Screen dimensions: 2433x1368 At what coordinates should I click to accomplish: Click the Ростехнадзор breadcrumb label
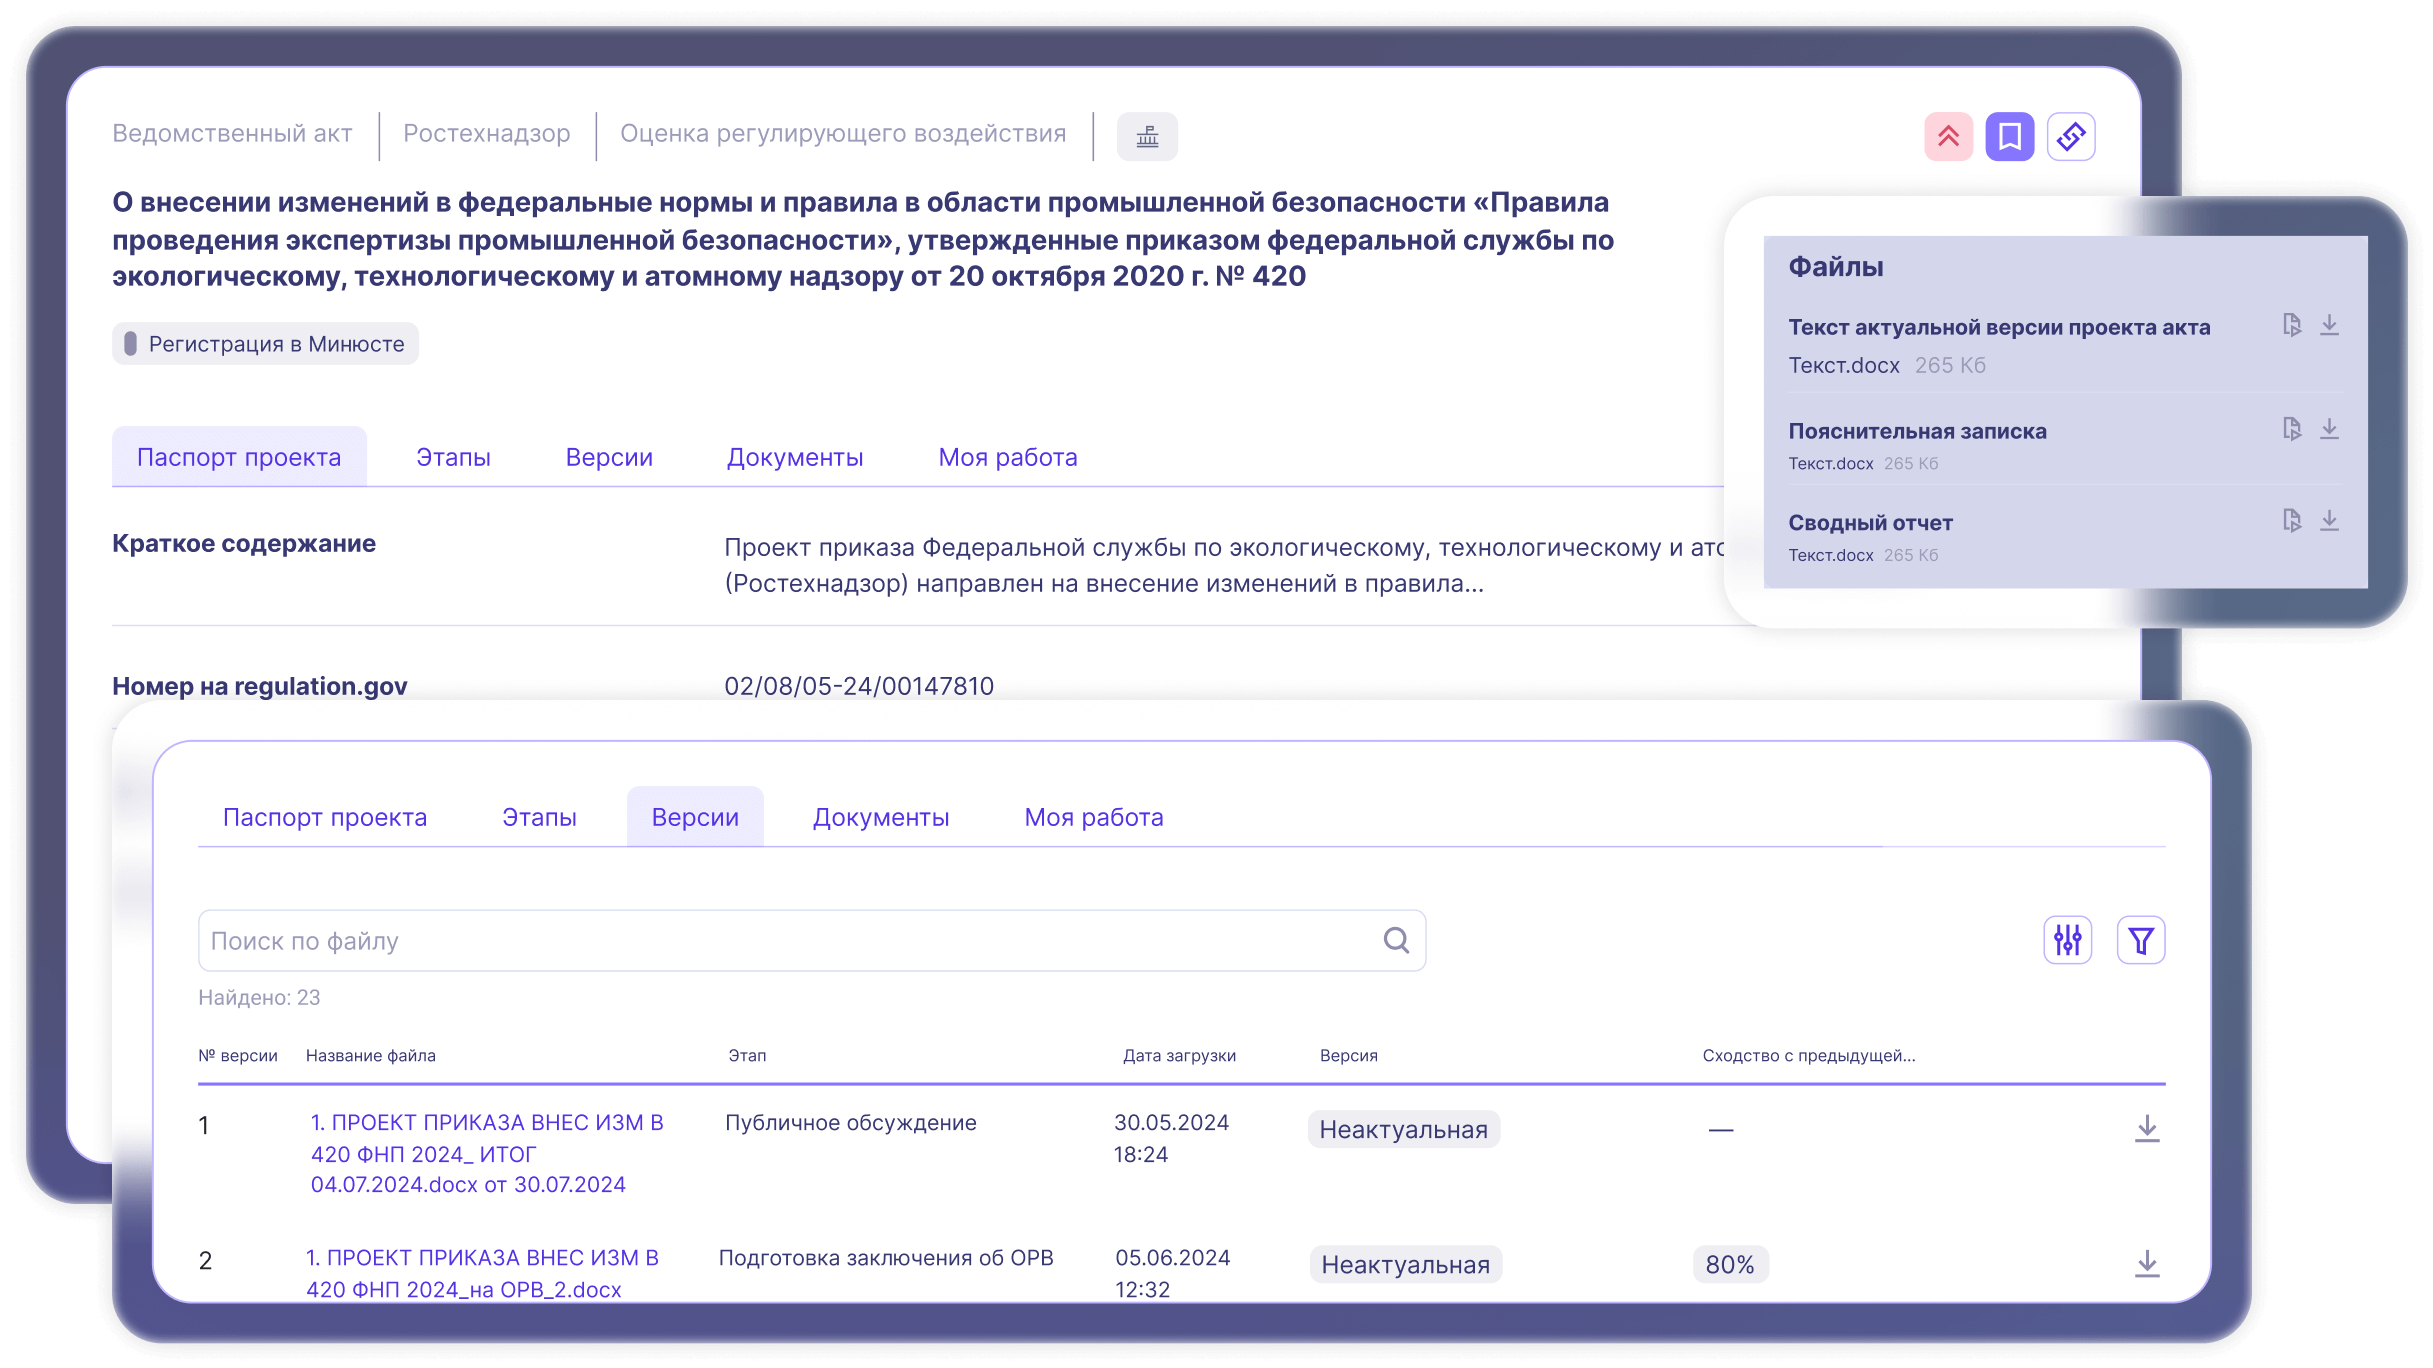(x=486, y=134)
